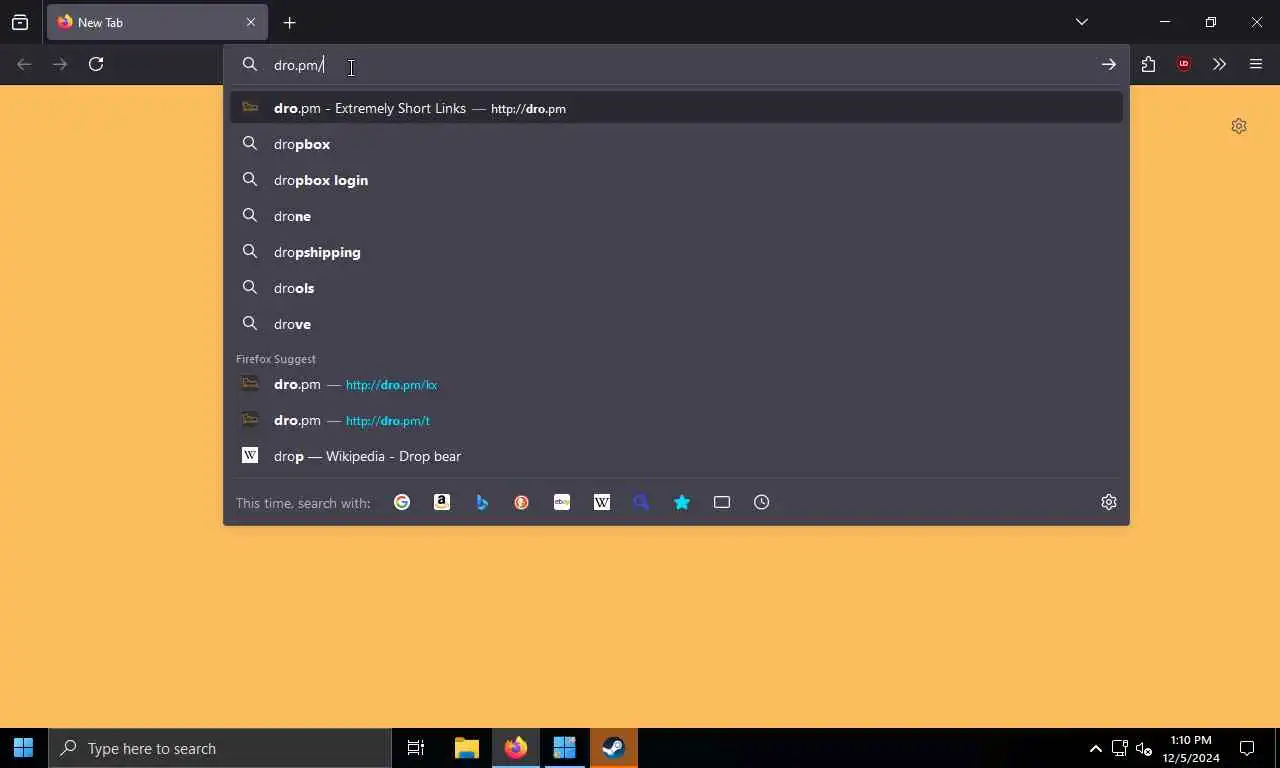Open the Extensions puzzle icon

pos(1148,64)
